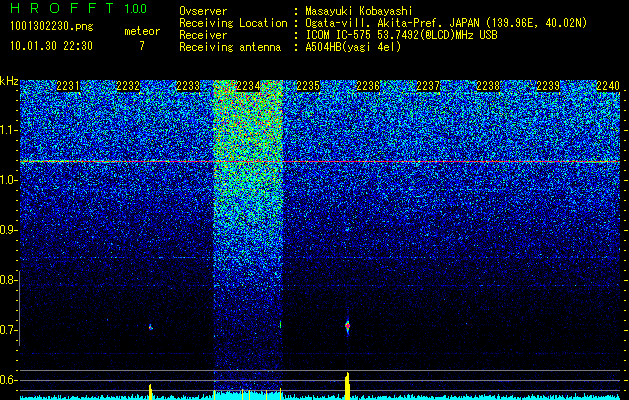Image resolution: width=629 pixels, height=400 pixels.
Task: Click the small meteor echo after 2232
Action: point(150,327)
